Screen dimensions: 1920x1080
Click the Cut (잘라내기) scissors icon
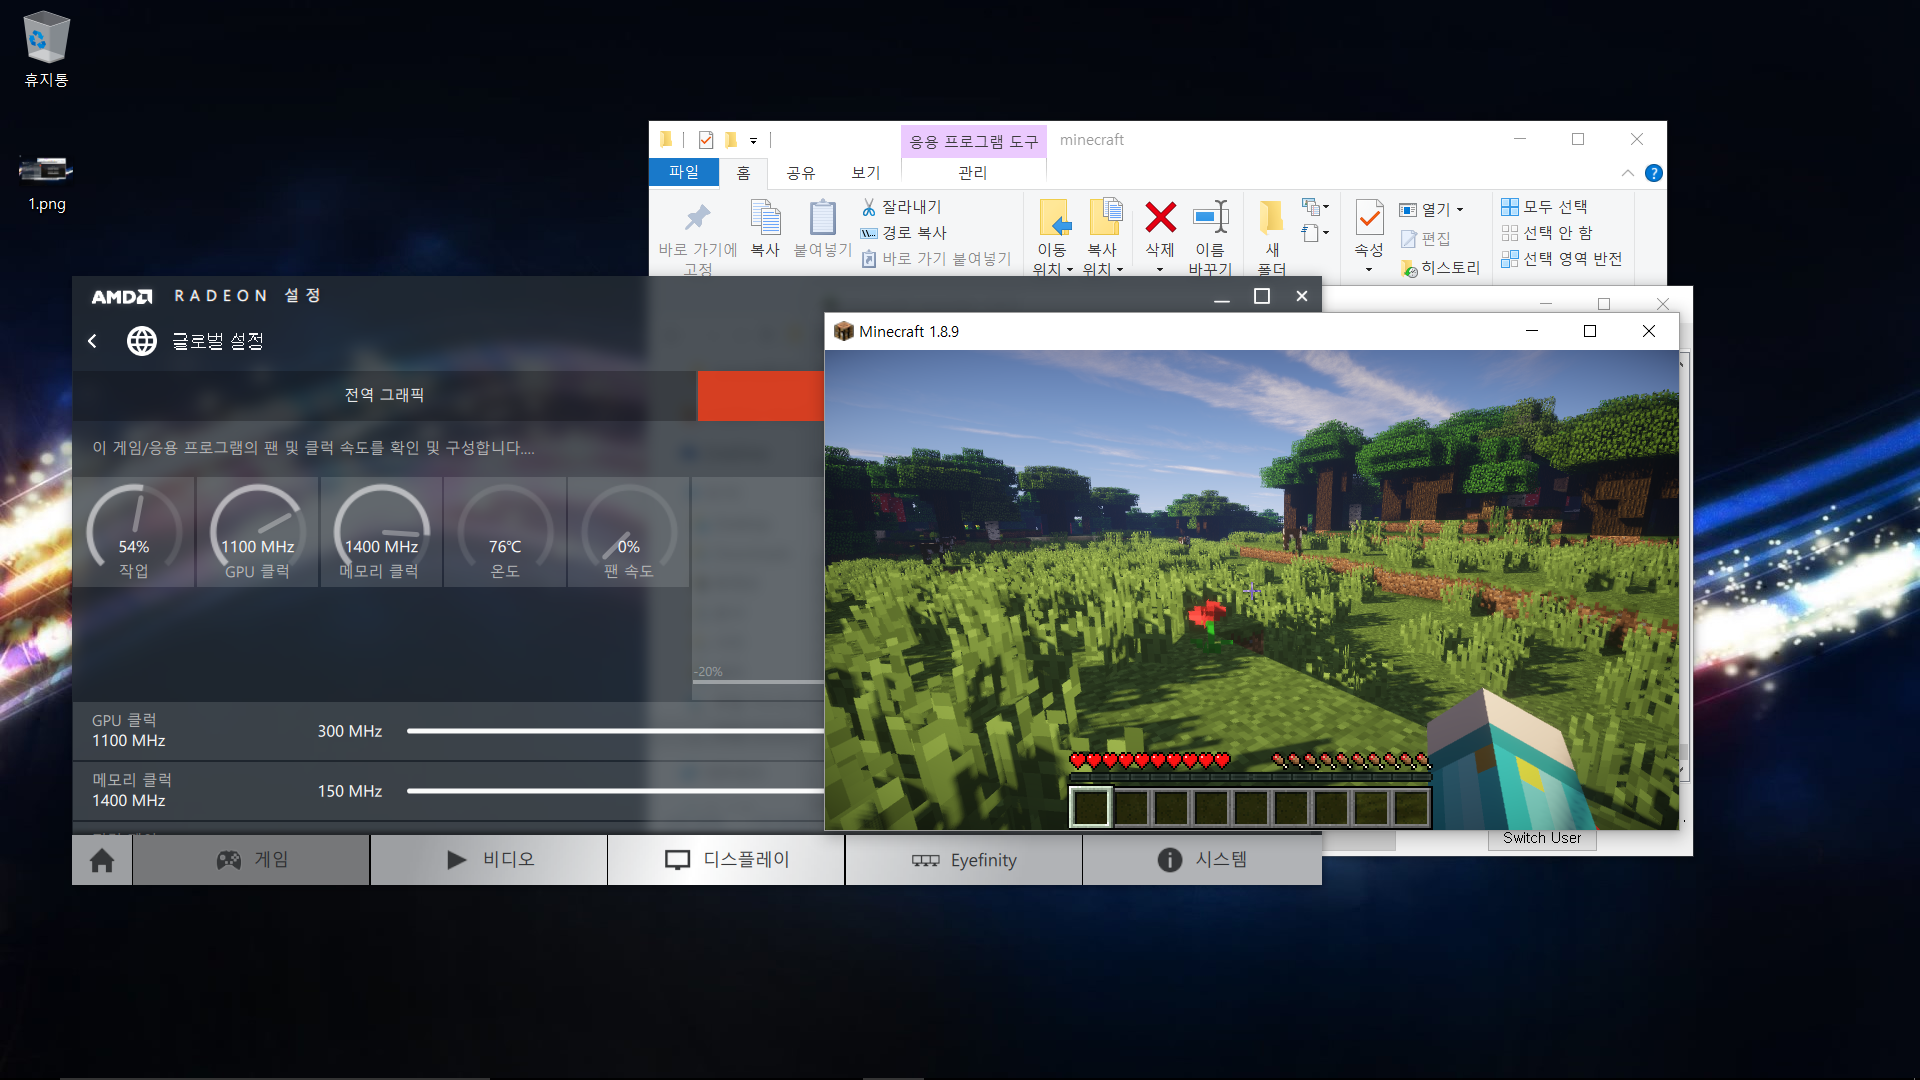coord(869,207)
